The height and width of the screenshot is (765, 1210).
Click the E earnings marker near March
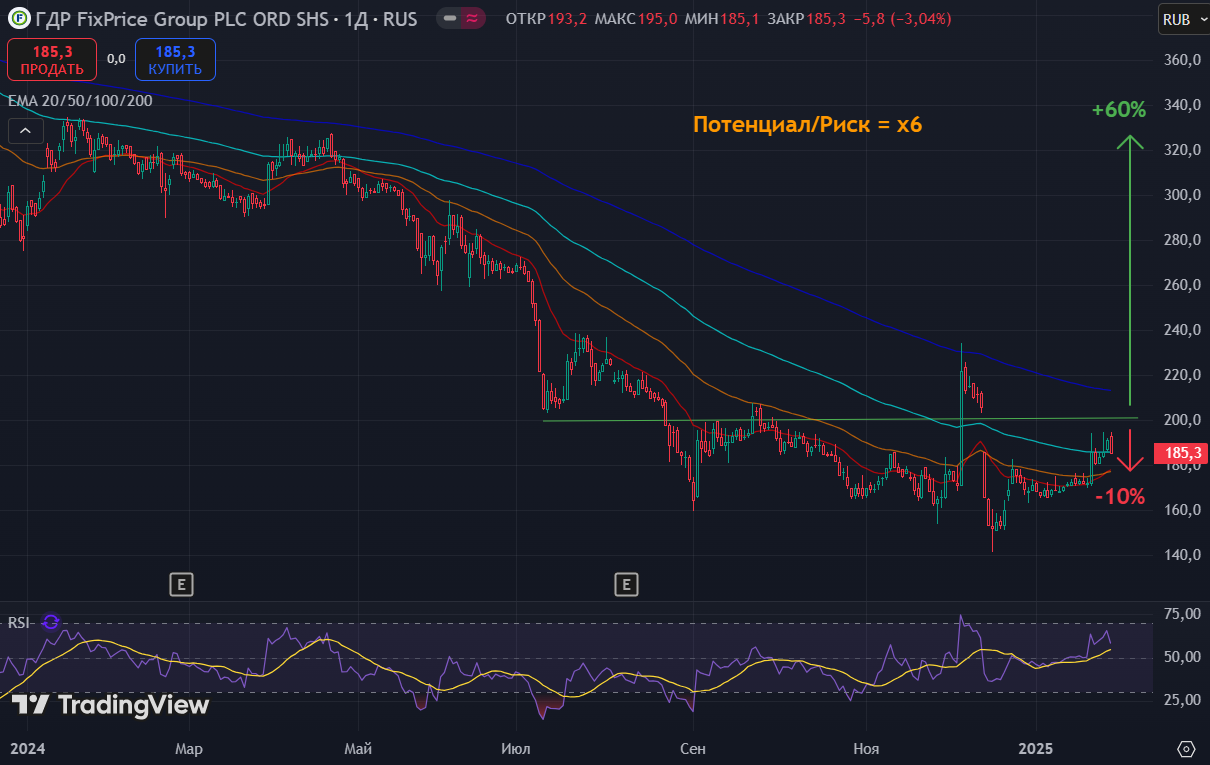(x=180, y=583)
